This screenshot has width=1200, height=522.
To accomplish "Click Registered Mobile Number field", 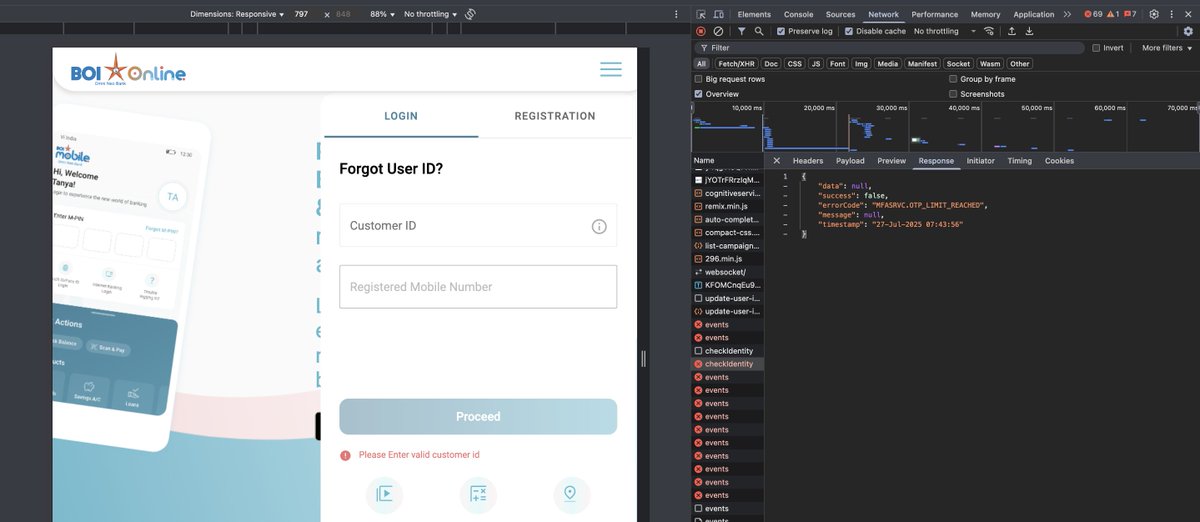I will pos(478,287).
